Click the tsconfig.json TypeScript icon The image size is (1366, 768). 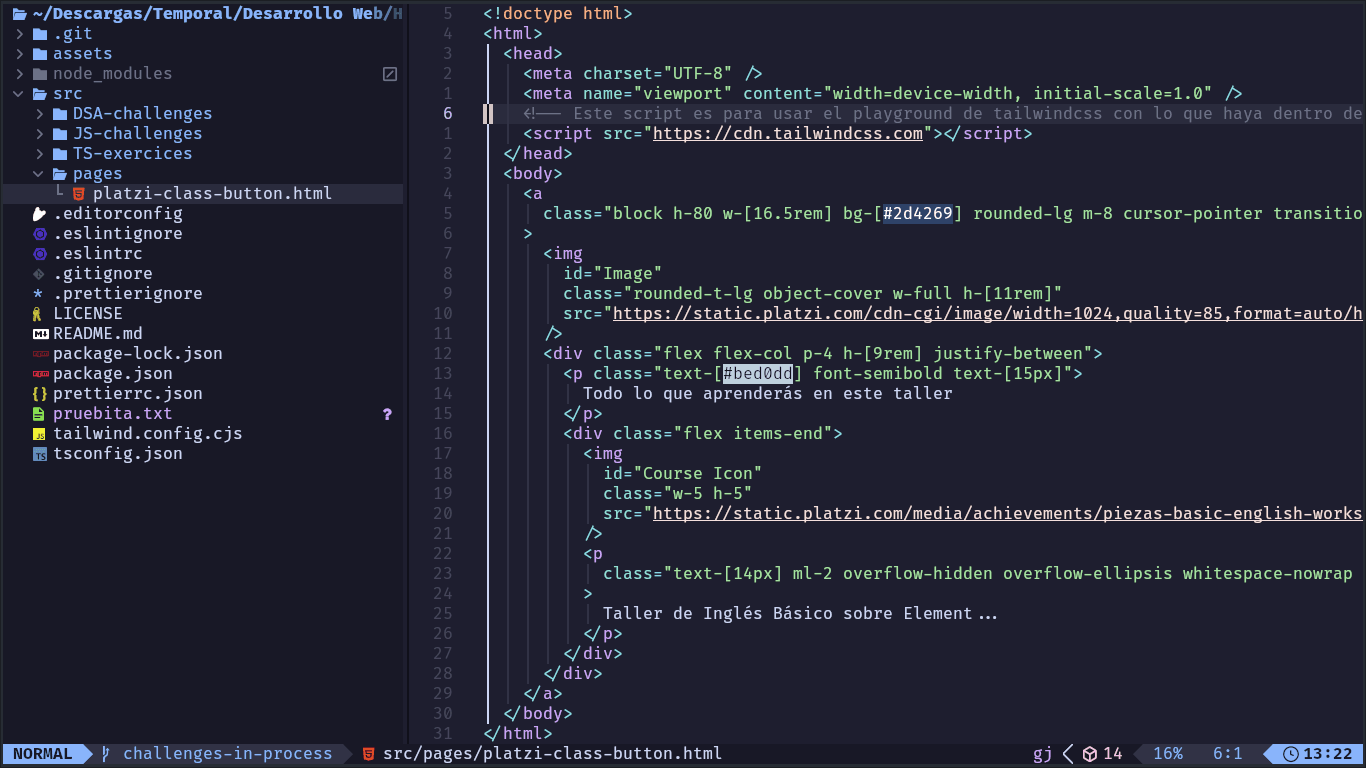point(40,454)
